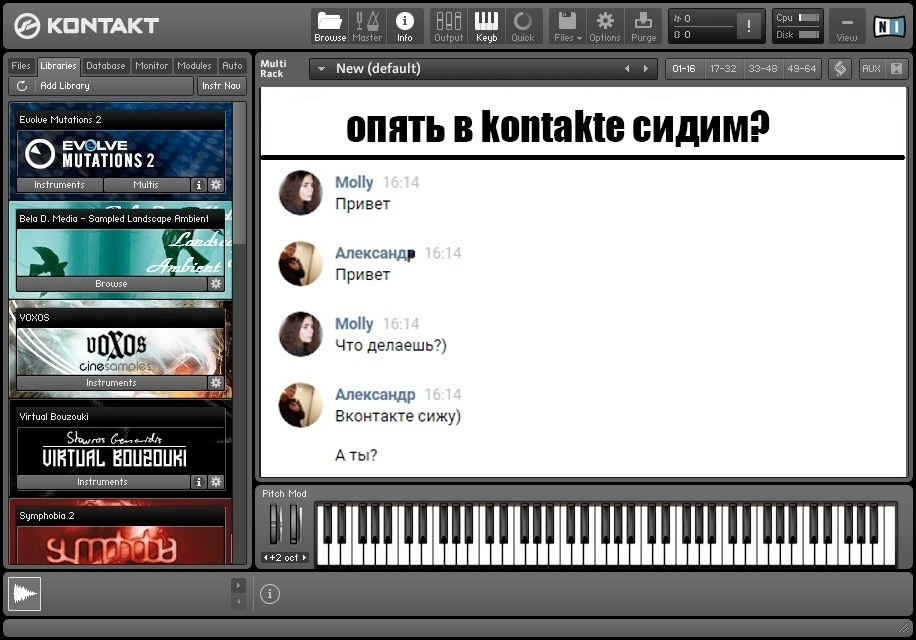Click the Evolve Mutations 2 banner
Viewport: 916px width, 640px height.
pos(120,154)
